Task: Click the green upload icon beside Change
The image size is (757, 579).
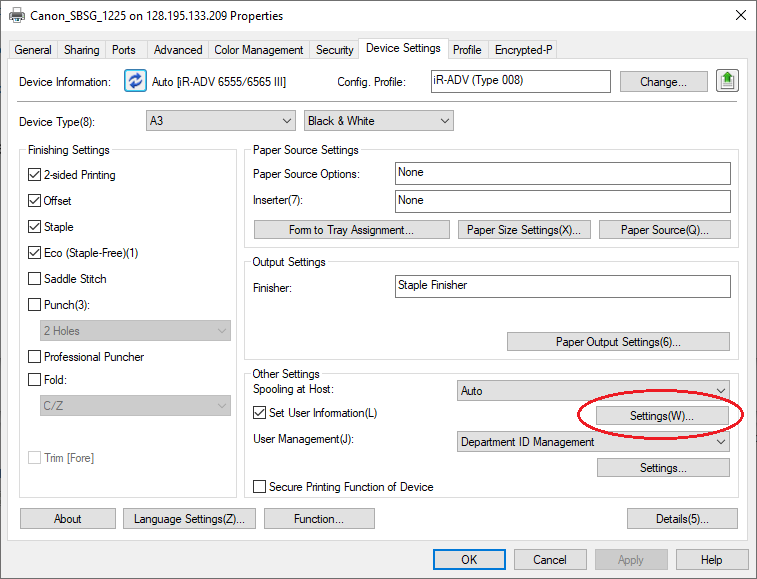Action: pyautogui.click(x=726, y=81)
